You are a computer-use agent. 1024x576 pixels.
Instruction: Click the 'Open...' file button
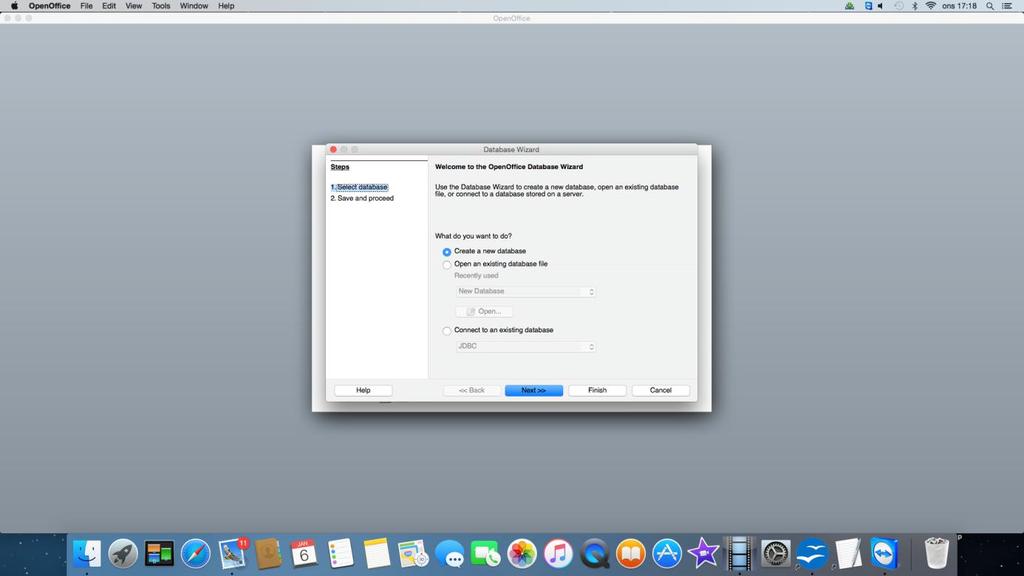pyautogui.click(x=484, y=312)
